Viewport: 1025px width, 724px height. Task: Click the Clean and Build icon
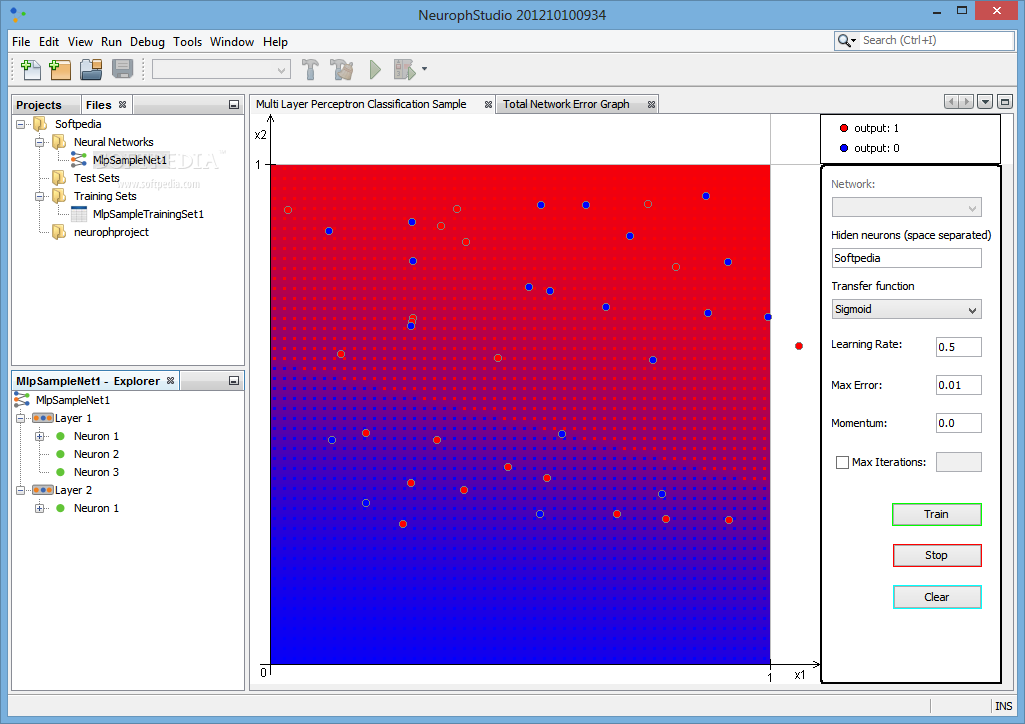pos(342,69)
